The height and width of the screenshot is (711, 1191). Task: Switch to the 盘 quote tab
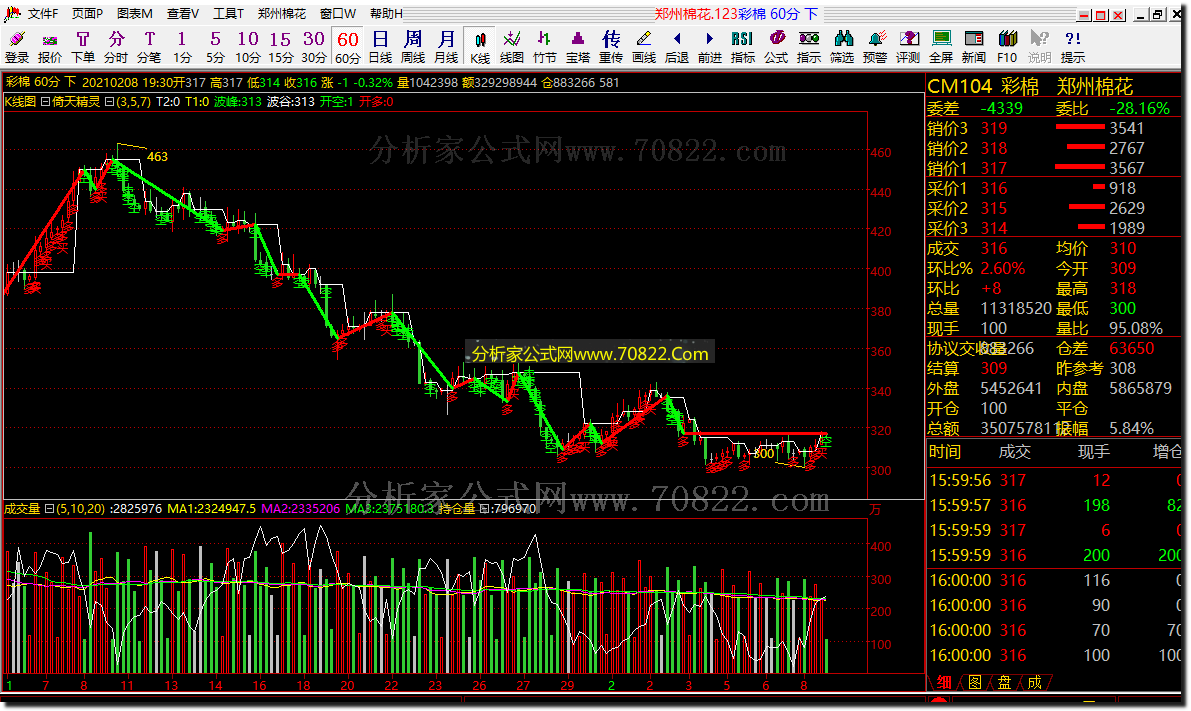(x=1004, y=682)
